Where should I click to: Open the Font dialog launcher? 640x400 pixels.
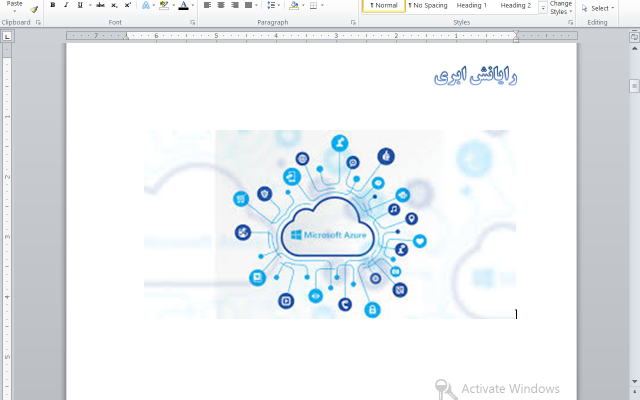coord(192,22)
